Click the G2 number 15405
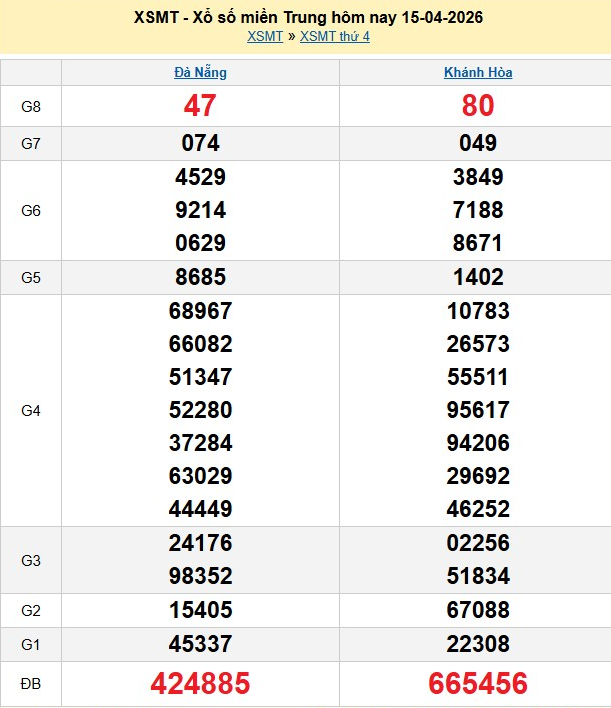The image size is (611, 708). [x=200, y=610]
